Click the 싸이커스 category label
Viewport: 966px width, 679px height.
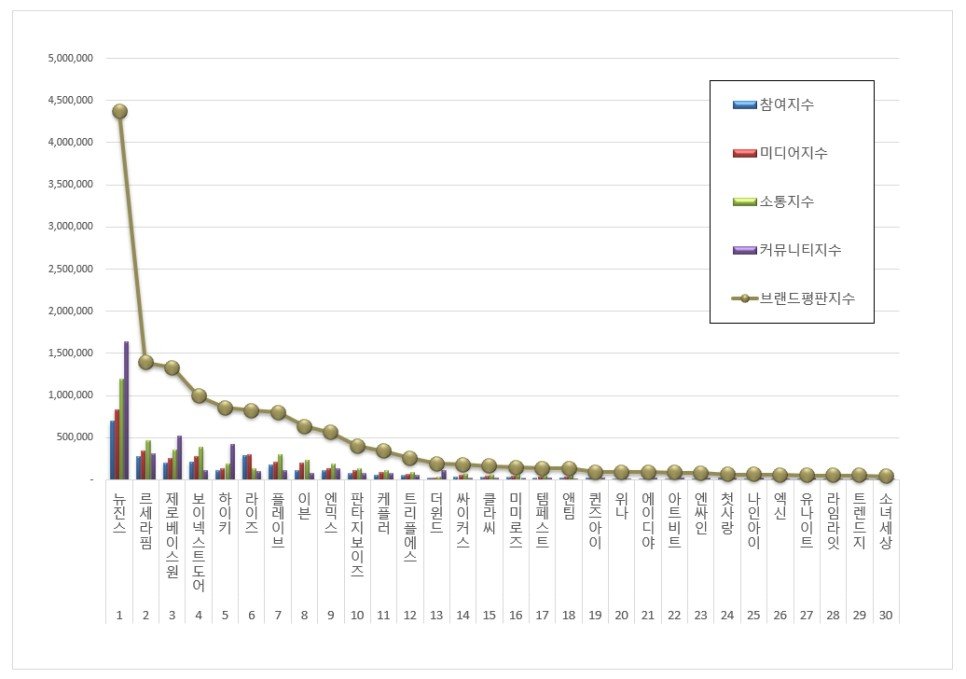pos(463,520)
